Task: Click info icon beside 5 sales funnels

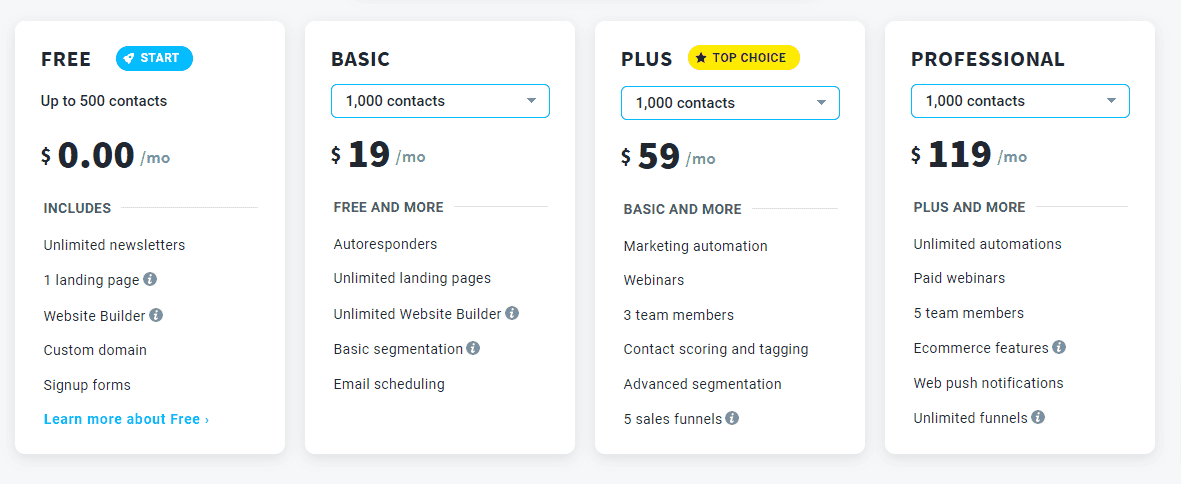Action: (x=732, y=418)
